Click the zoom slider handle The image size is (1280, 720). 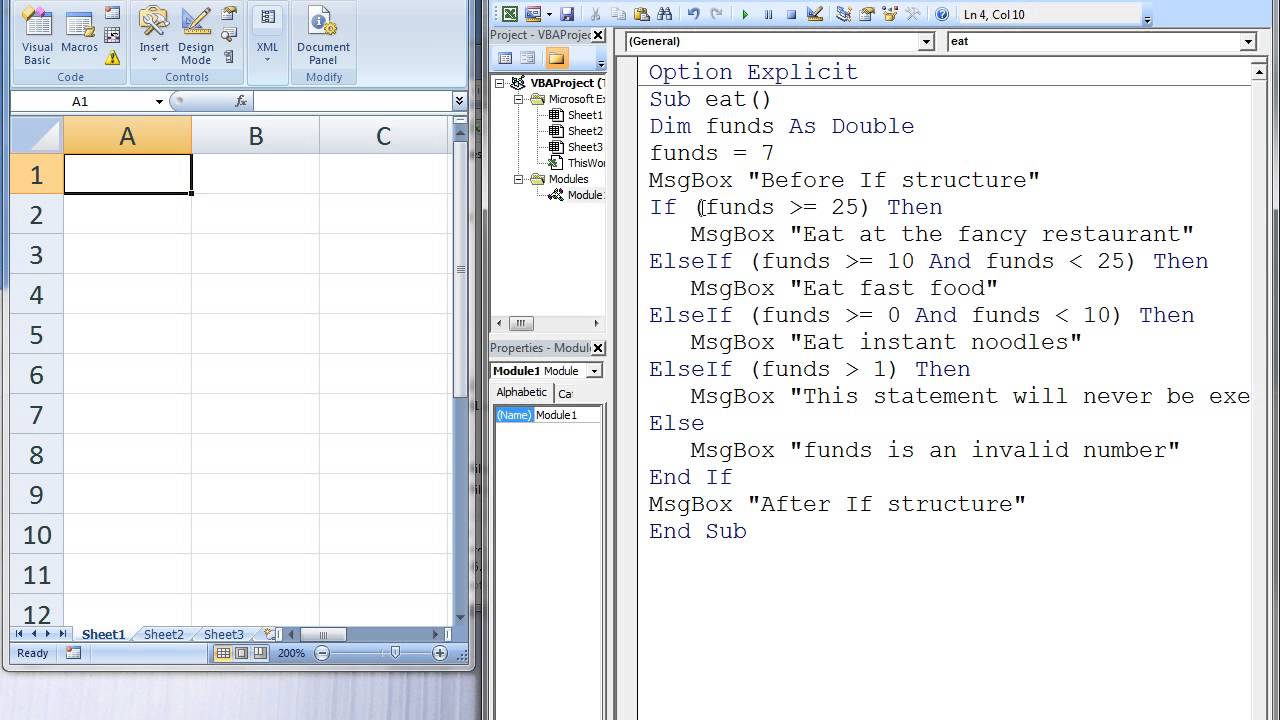[395, 653]
